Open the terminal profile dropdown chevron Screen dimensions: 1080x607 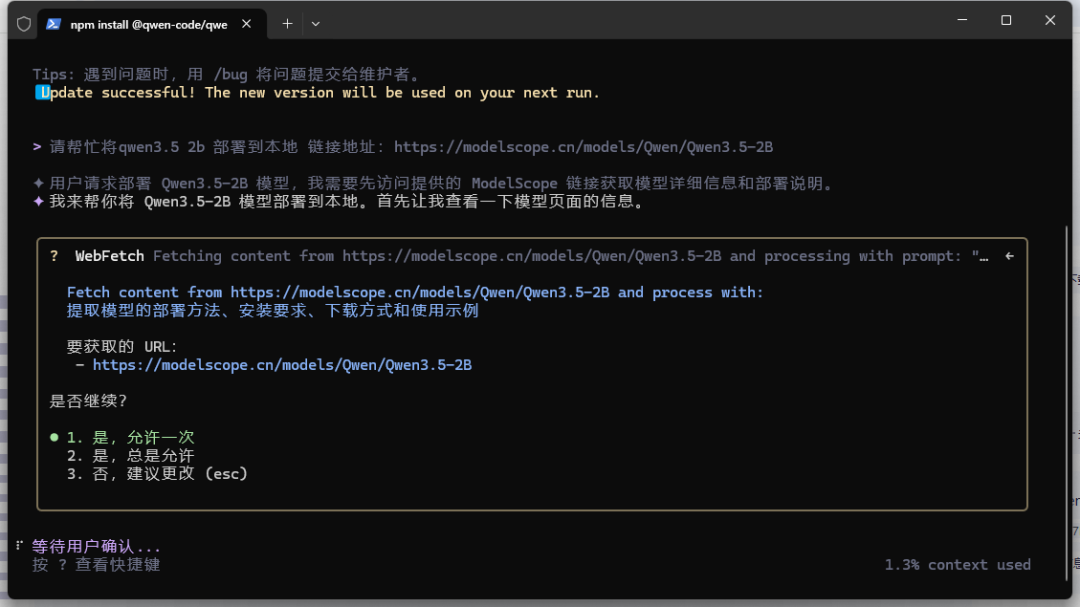tap(315, 24)
